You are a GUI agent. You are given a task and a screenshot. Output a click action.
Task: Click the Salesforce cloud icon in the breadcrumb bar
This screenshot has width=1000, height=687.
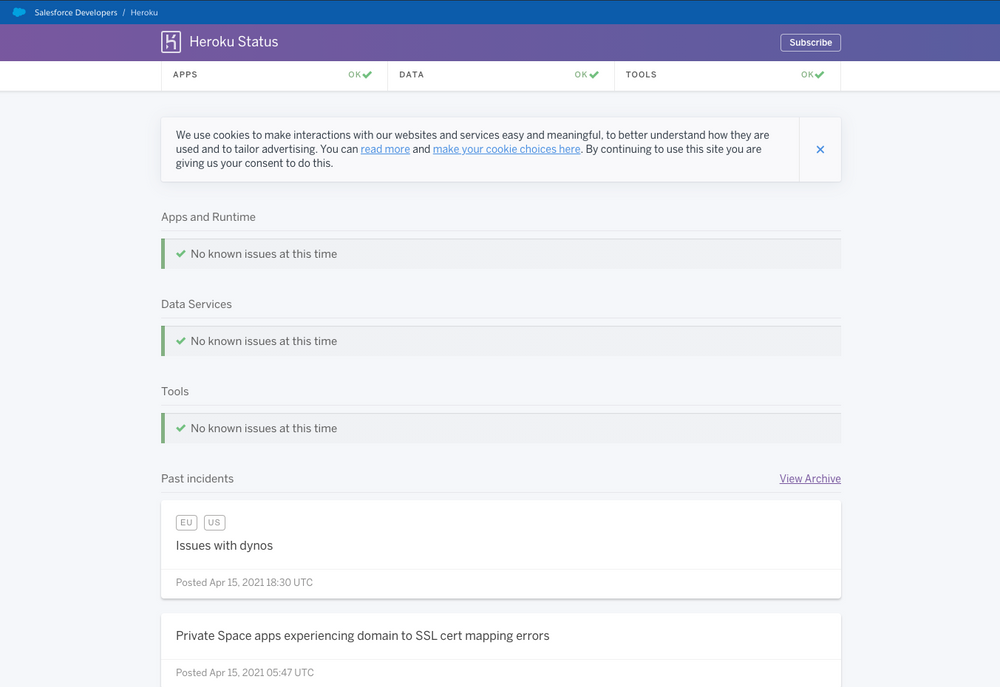pos(17,11)
